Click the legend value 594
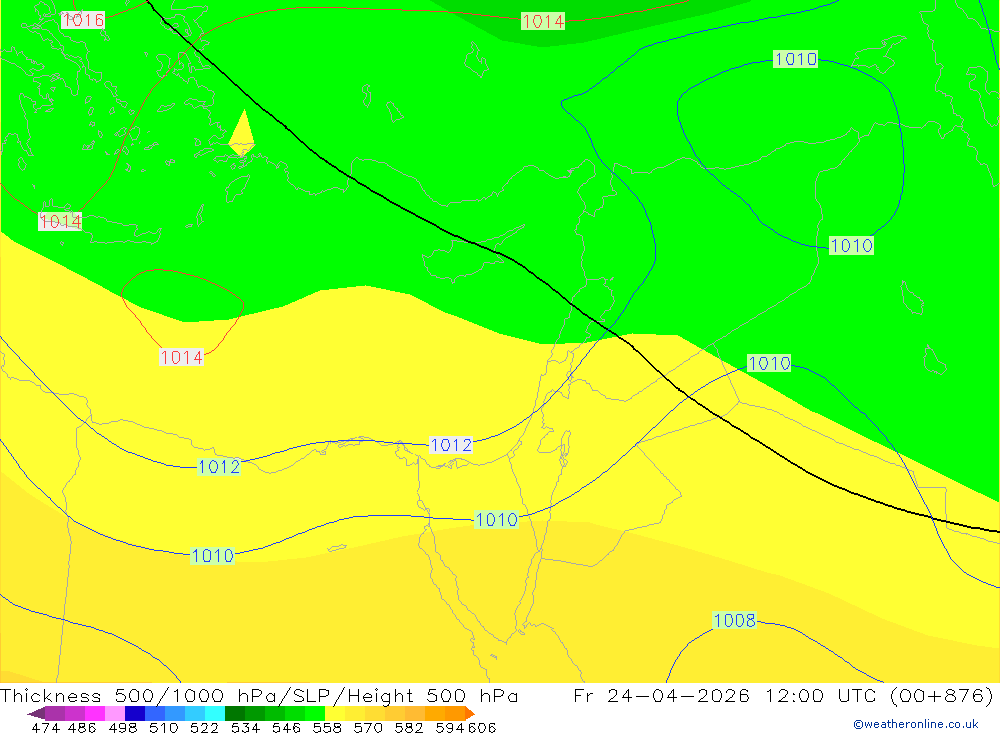This screenshot has width=1000, height=733. coord(450,727)
